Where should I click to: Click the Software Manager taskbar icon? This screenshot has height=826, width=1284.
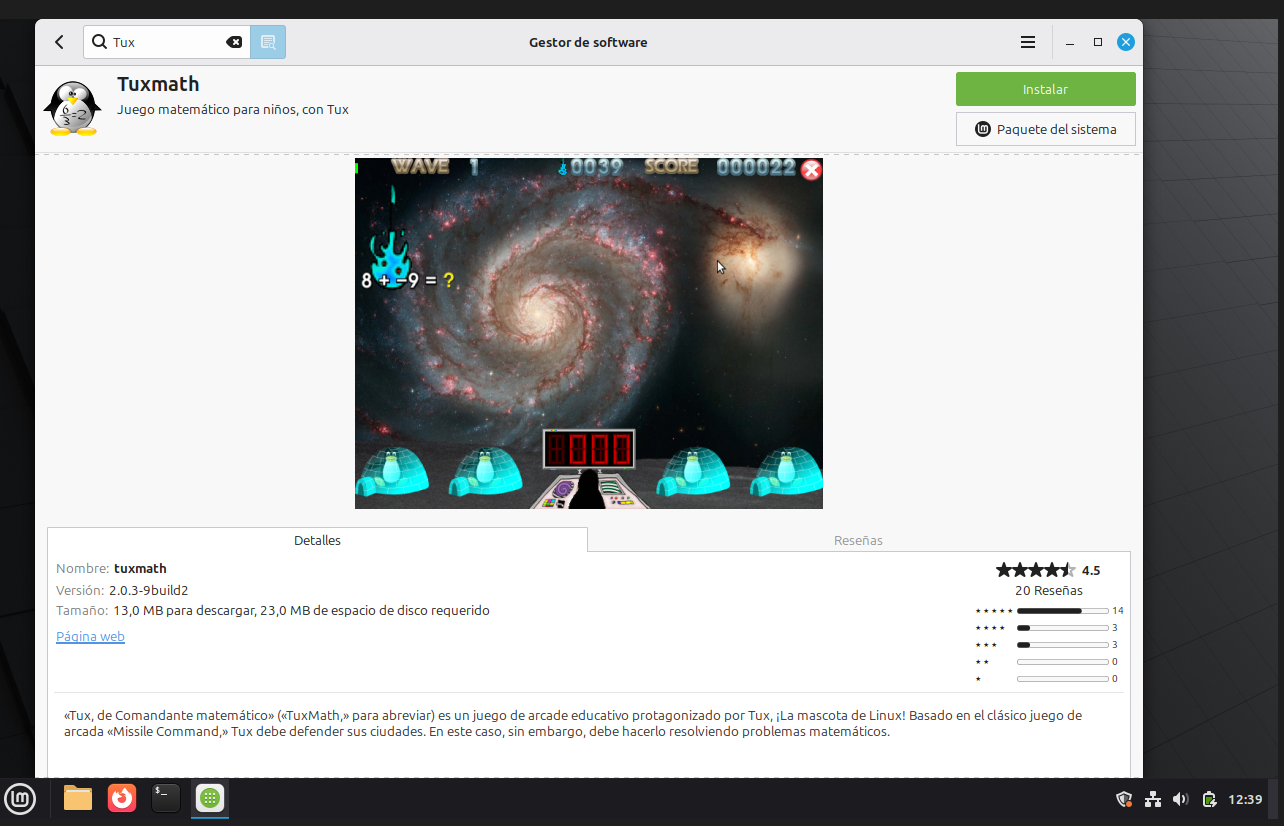point(210,798)
